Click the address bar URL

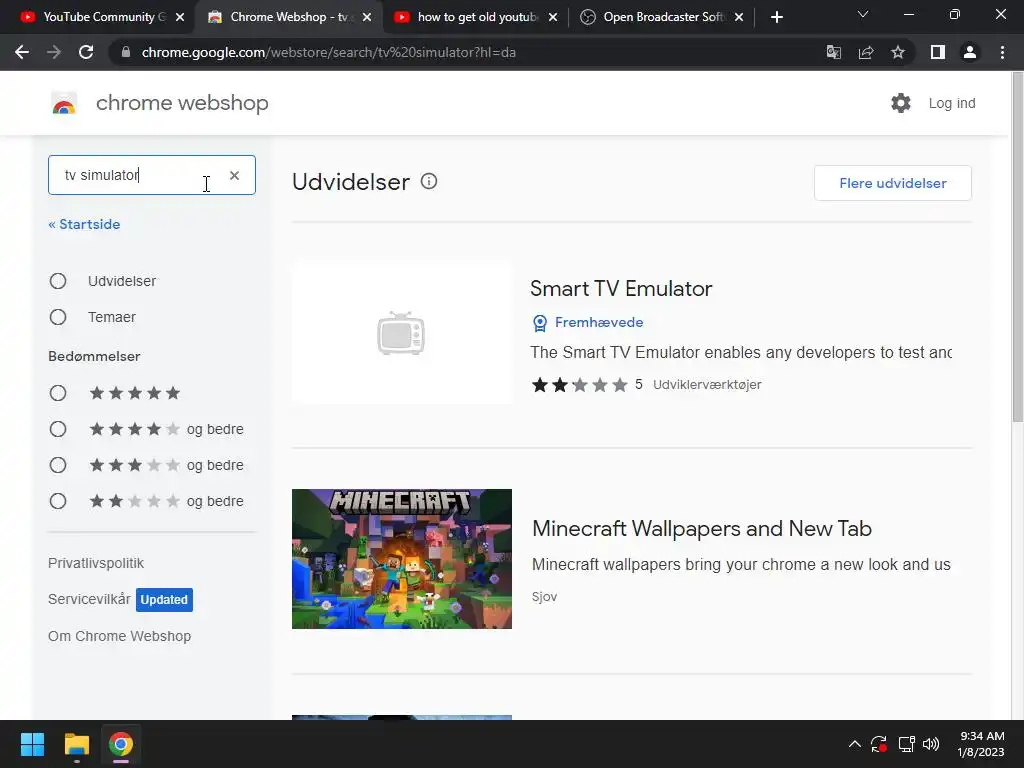(328, 52)
